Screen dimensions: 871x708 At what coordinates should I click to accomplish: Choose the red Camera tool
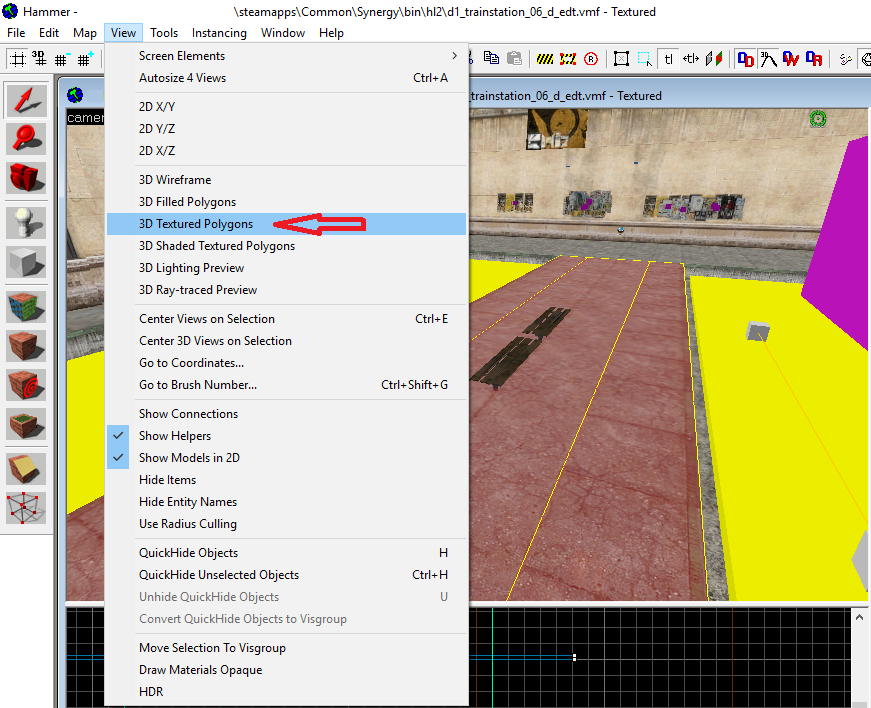point(26,178)
